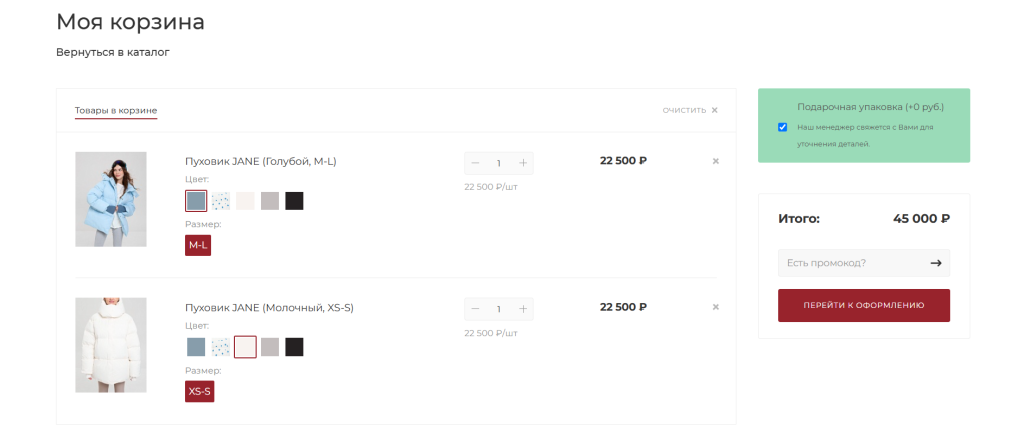Remove the milky JANE puffer from cart
The image size is (1024, 437).
click(715, 307)
